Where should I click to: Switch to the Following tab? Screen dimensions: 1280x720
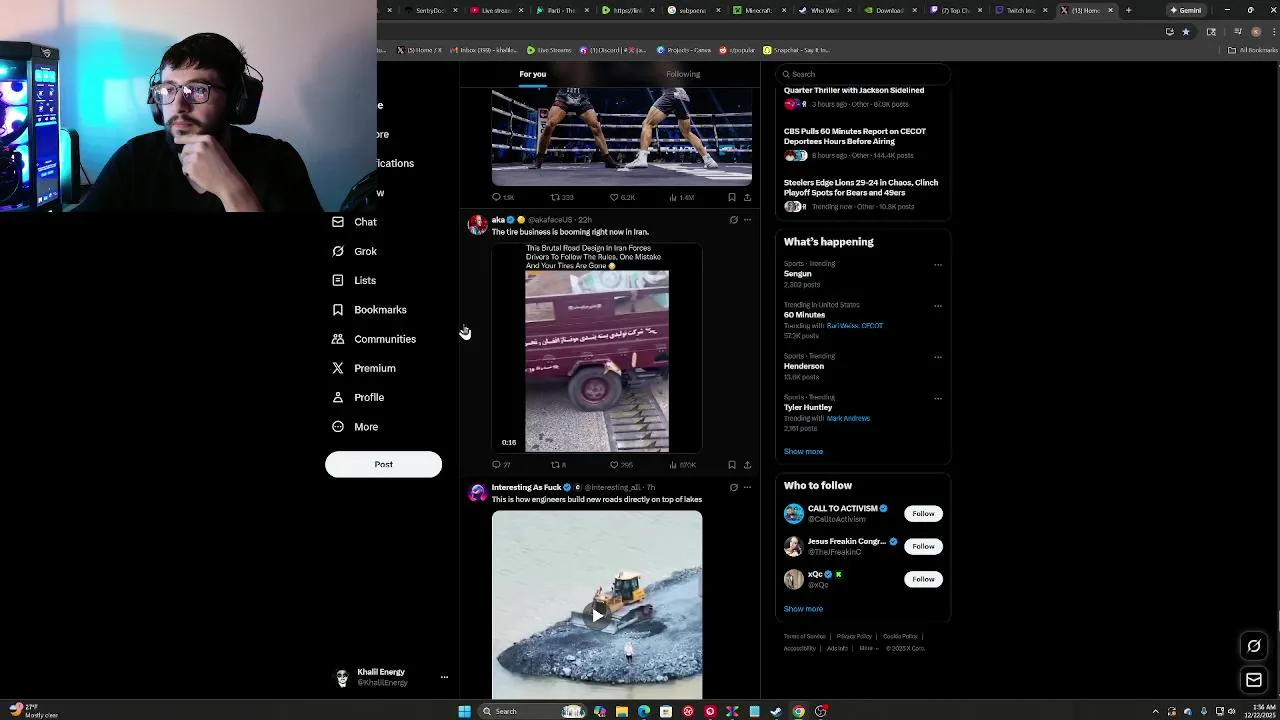click(x=683, y=74)
